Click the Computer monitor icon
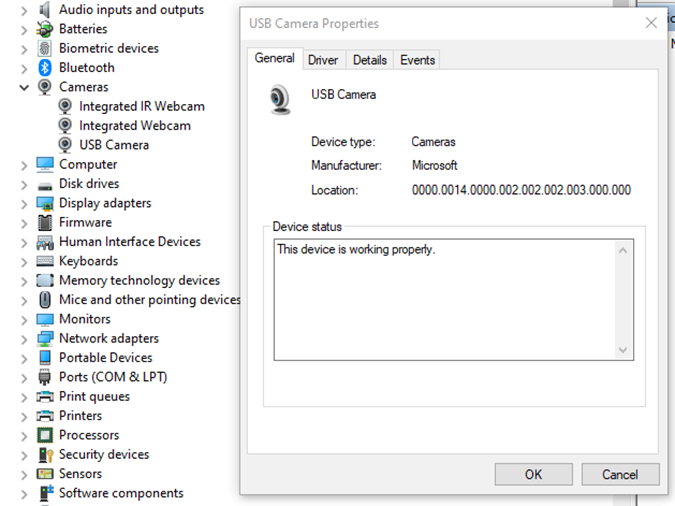 click(x=45, y=165)
